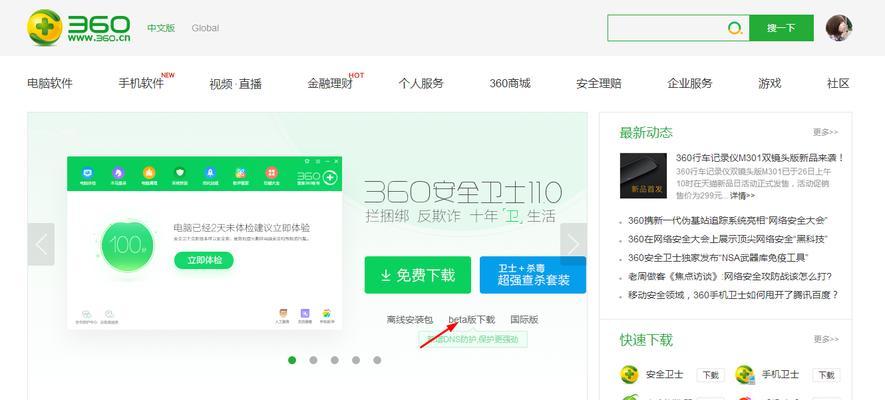Click the 详情>> link
Image resolution: width=885 pixels, height=400 pixels.
(742, 196)
